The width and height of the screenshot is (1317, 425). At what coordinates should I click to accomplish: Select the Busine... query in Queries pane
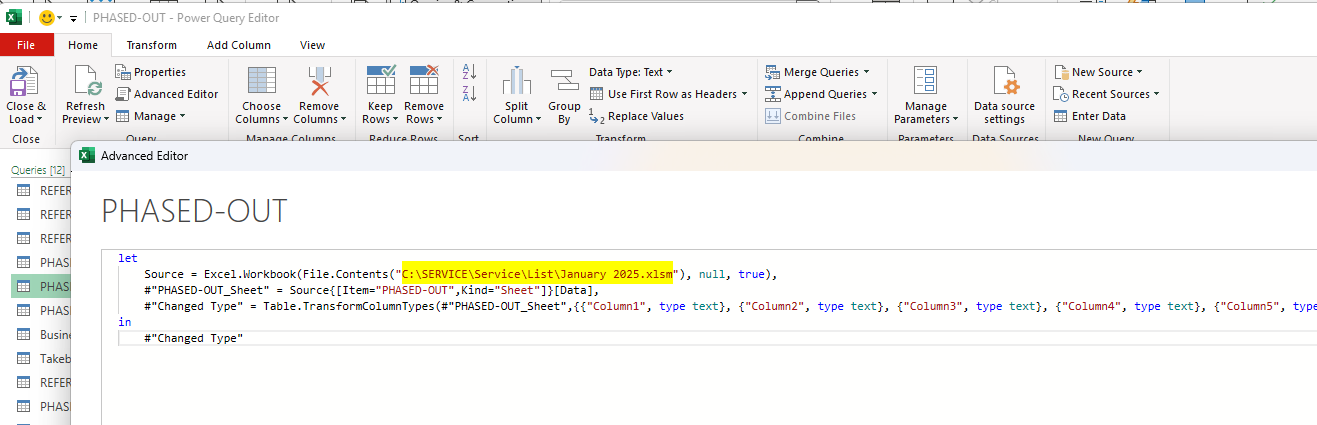[x=44, y=335]
